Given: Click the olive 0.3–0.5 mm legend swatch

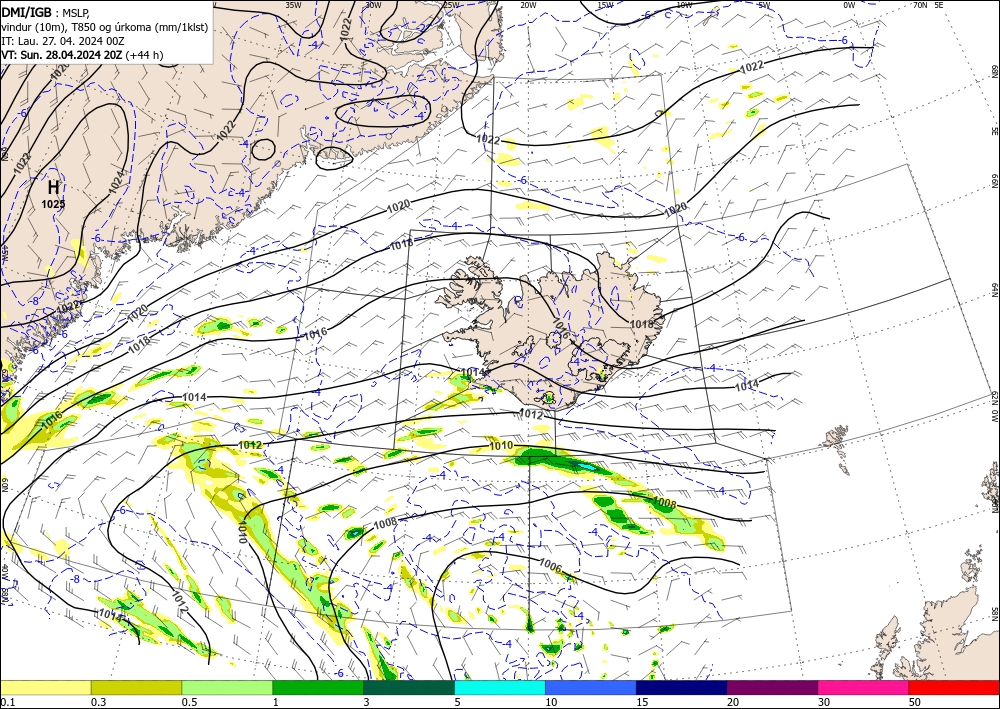Looking at the screenshot, I should click(136, 687).
